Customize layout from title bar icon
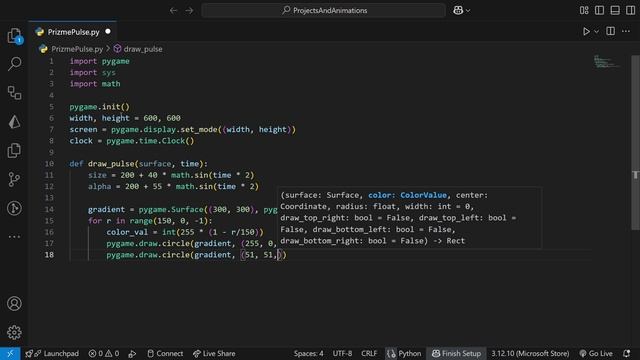640x360 pixels. click(x=584, y=10)
